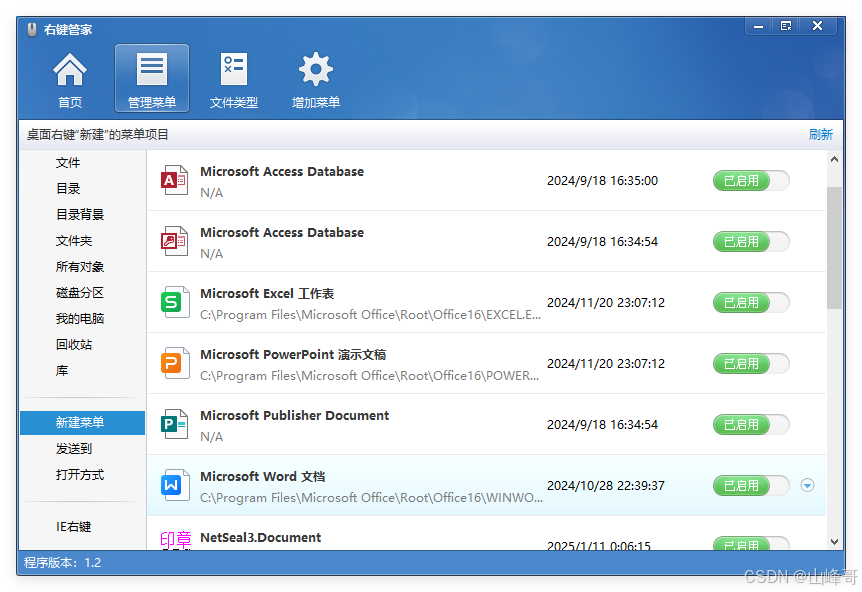Click the Word path ending WINWO...
Screen dimensions: 862x592
[x=371, y=498]
